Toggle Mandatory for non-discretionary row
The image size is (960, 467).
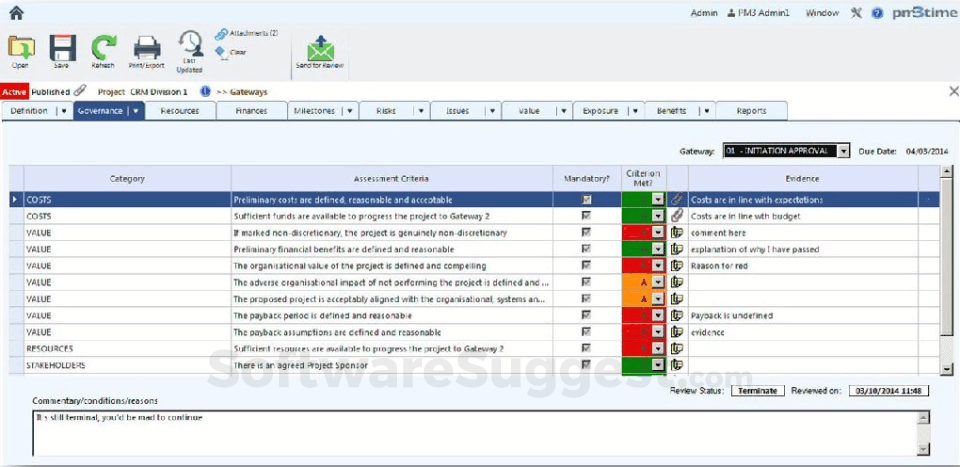point(587,233)
